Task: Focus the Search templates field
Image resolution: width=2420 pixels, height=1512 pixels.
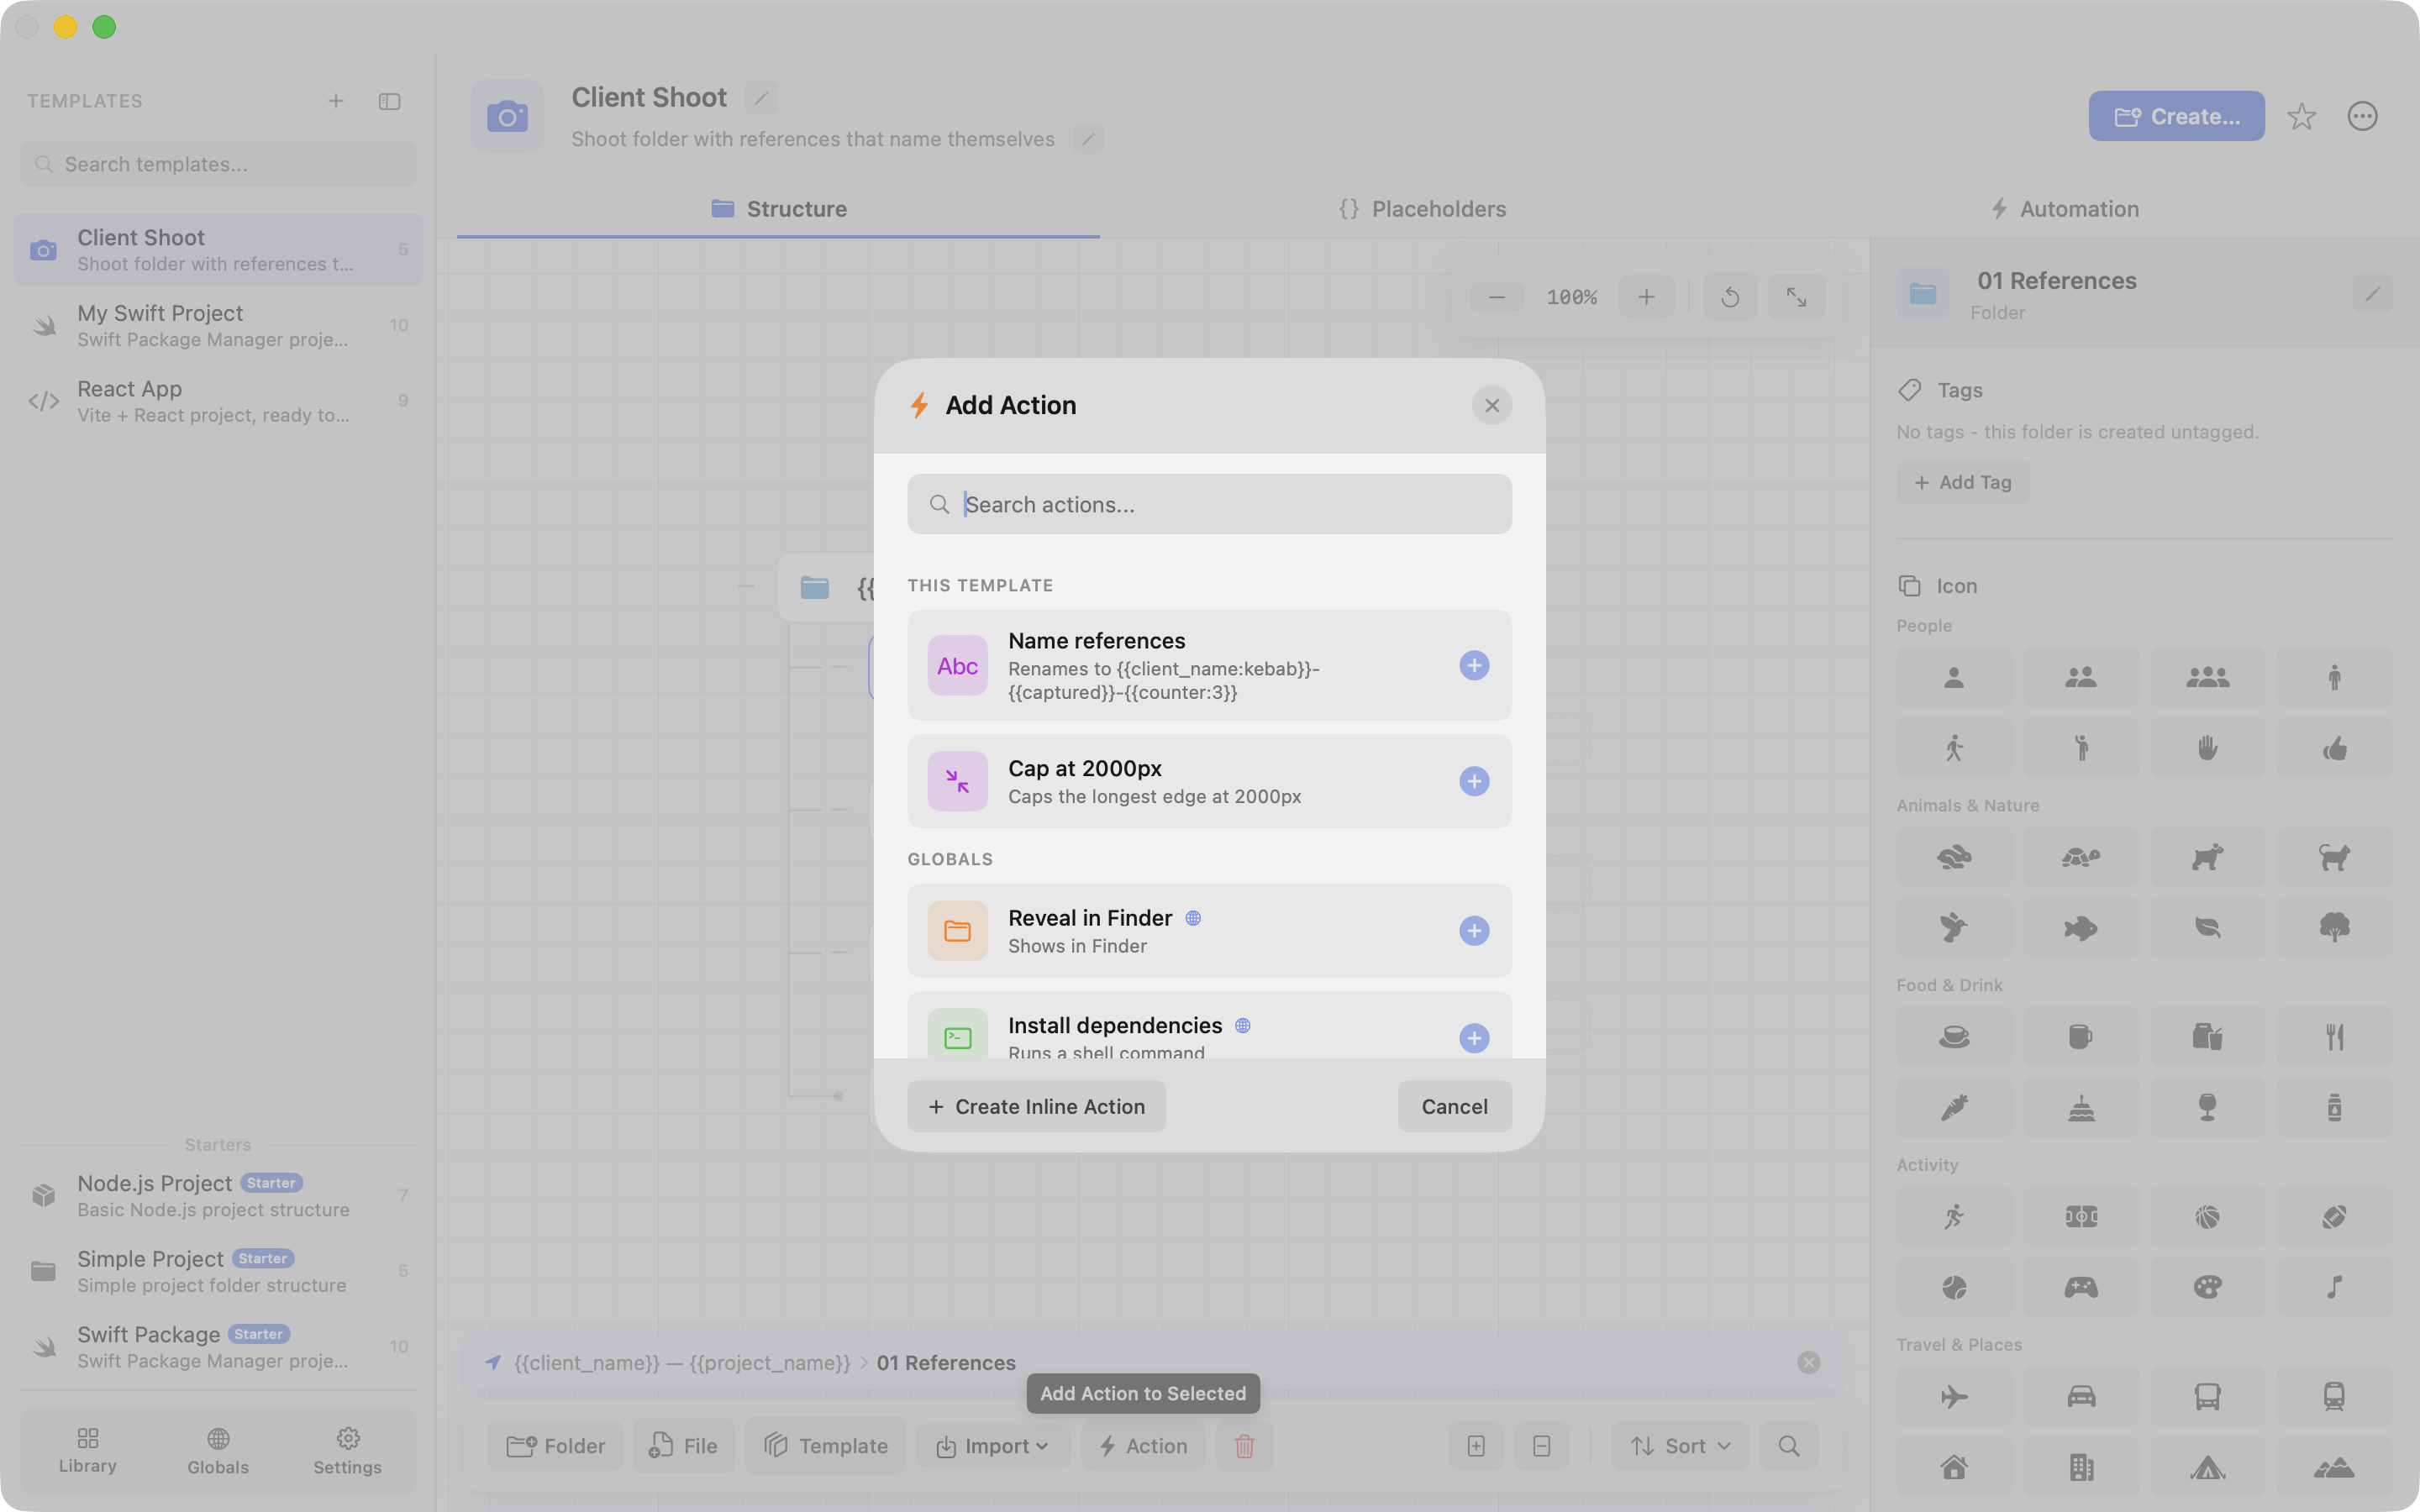Action: click(x=218, y=164)
